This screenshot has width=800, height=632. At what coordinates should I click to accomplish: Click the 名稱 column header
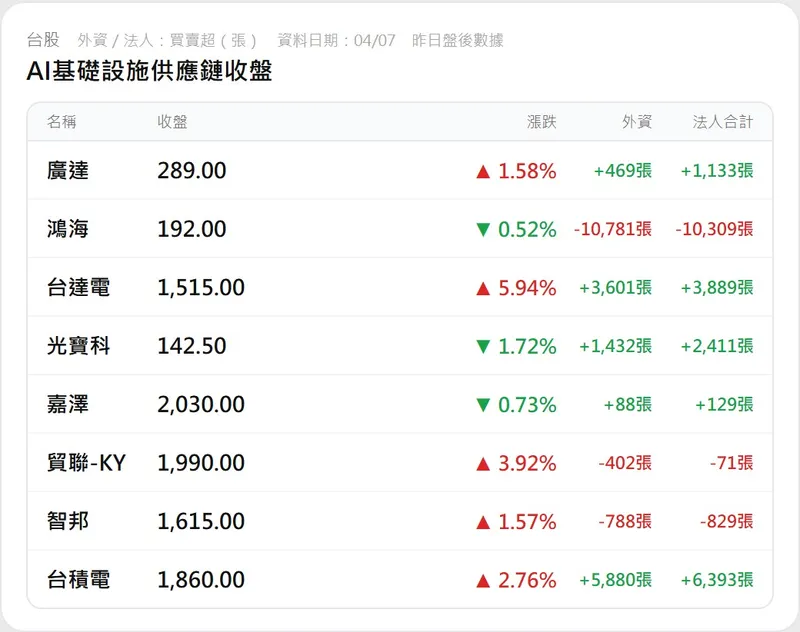pyautogui.click(x=61, y=122)
